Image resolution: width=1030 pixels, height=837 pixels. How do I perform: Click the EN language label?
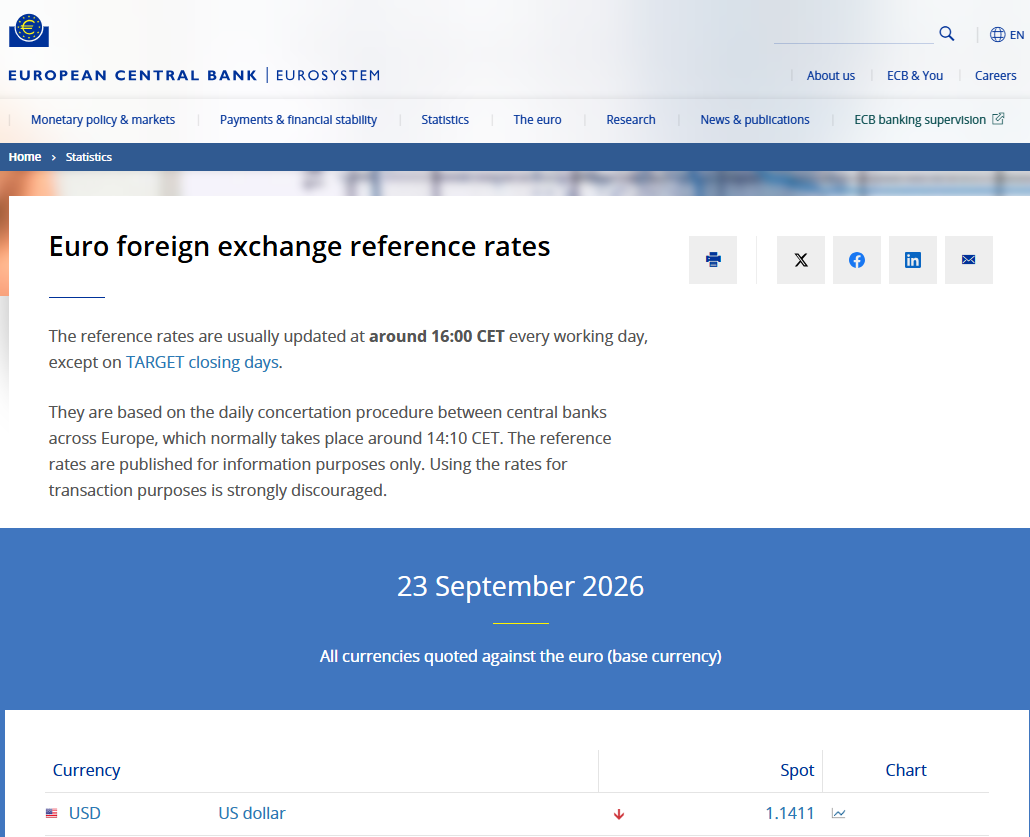click(1017, 35)
